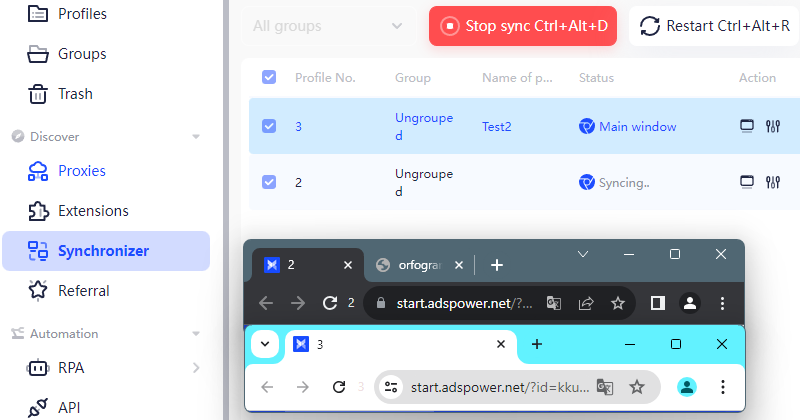Image resolution: width=800 pixels, height=420 pixels.
Task: Open new tab in dark browser window
Action: point(496,265)
